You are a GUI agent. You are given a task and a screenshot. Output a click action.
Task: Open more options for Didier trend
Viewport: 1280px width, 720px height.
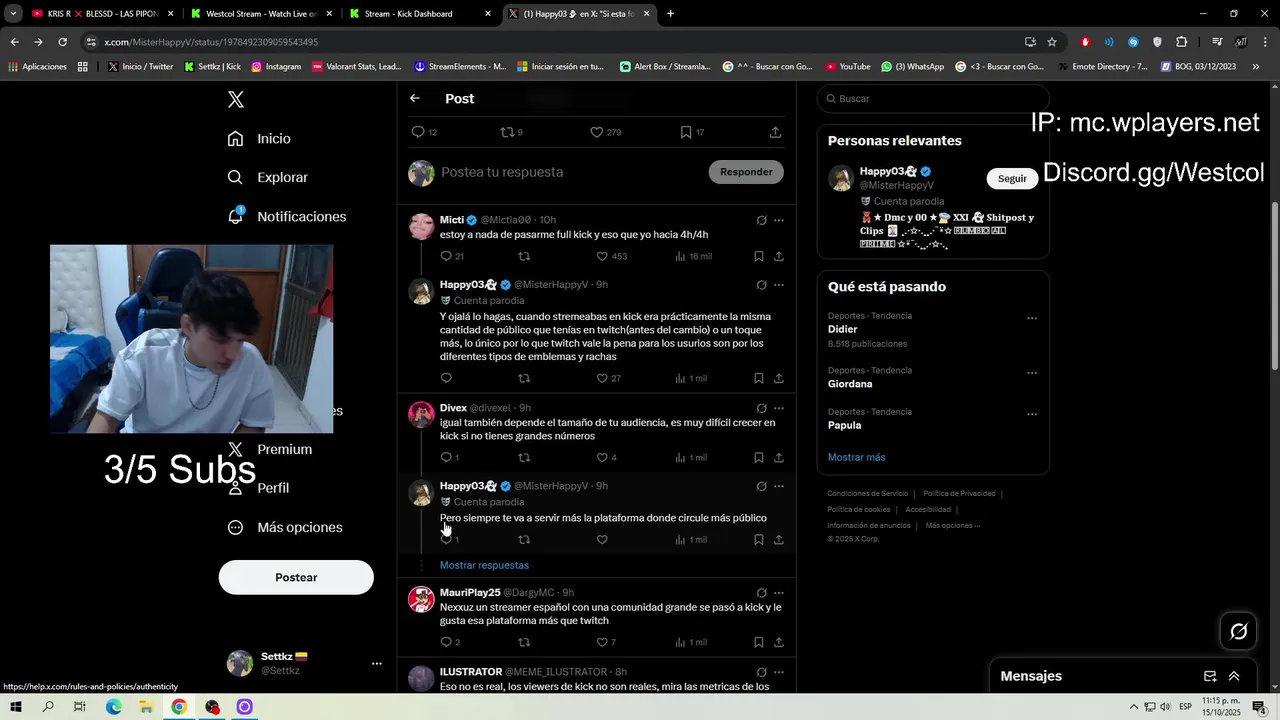tap(1032, 319)
